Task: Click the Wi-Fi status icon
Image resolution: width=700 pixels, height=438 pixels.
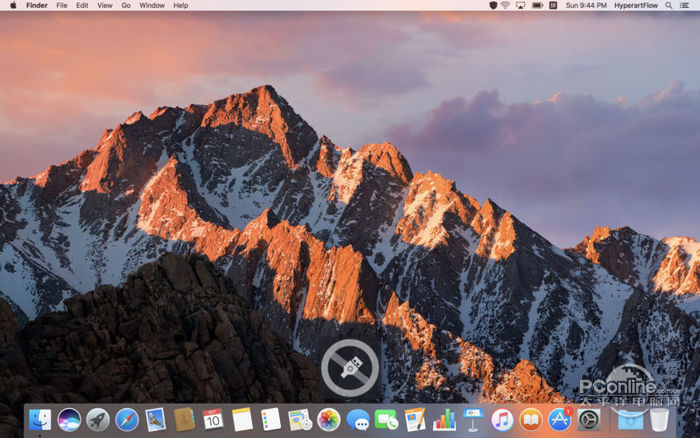Action: (x=505, y=5)
